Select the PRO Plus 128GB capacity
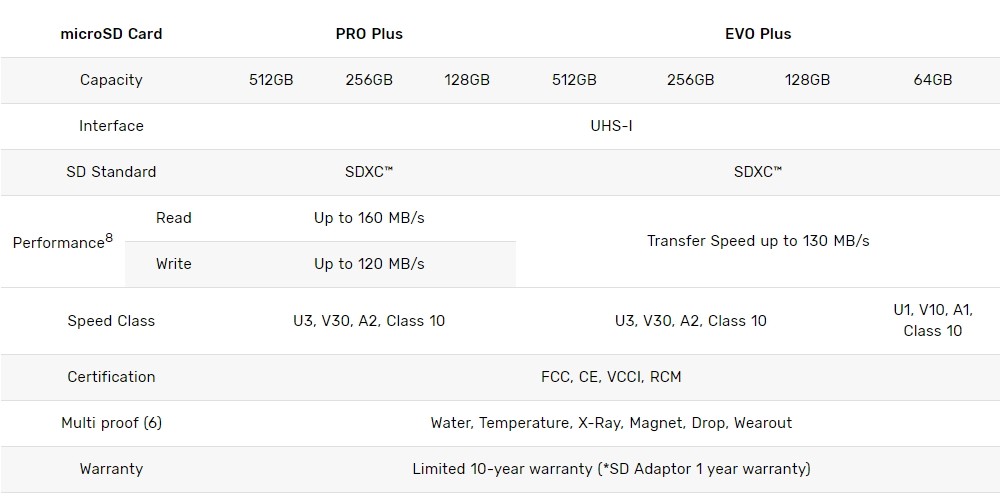This screenshot has width=1000, height=499. (x=467, y=80)
